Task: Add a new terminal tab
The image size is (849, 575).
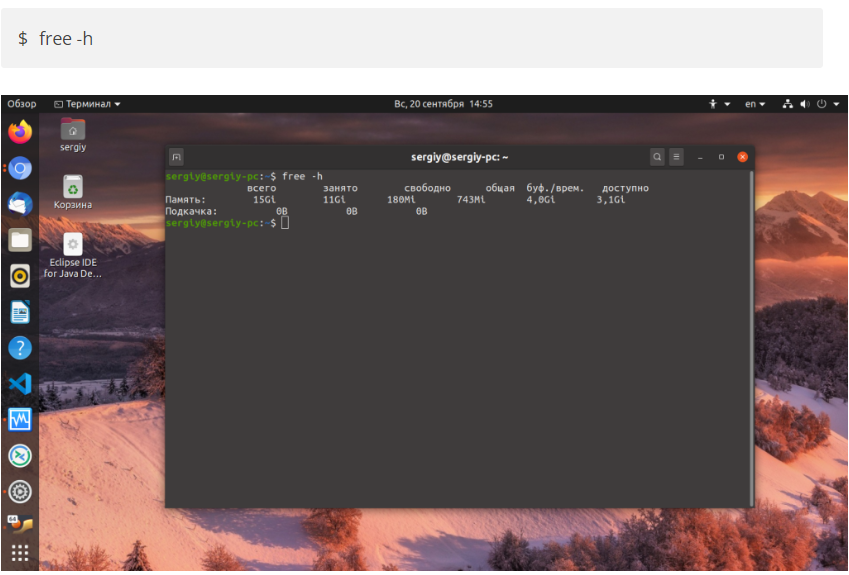Action: point(176,157)
